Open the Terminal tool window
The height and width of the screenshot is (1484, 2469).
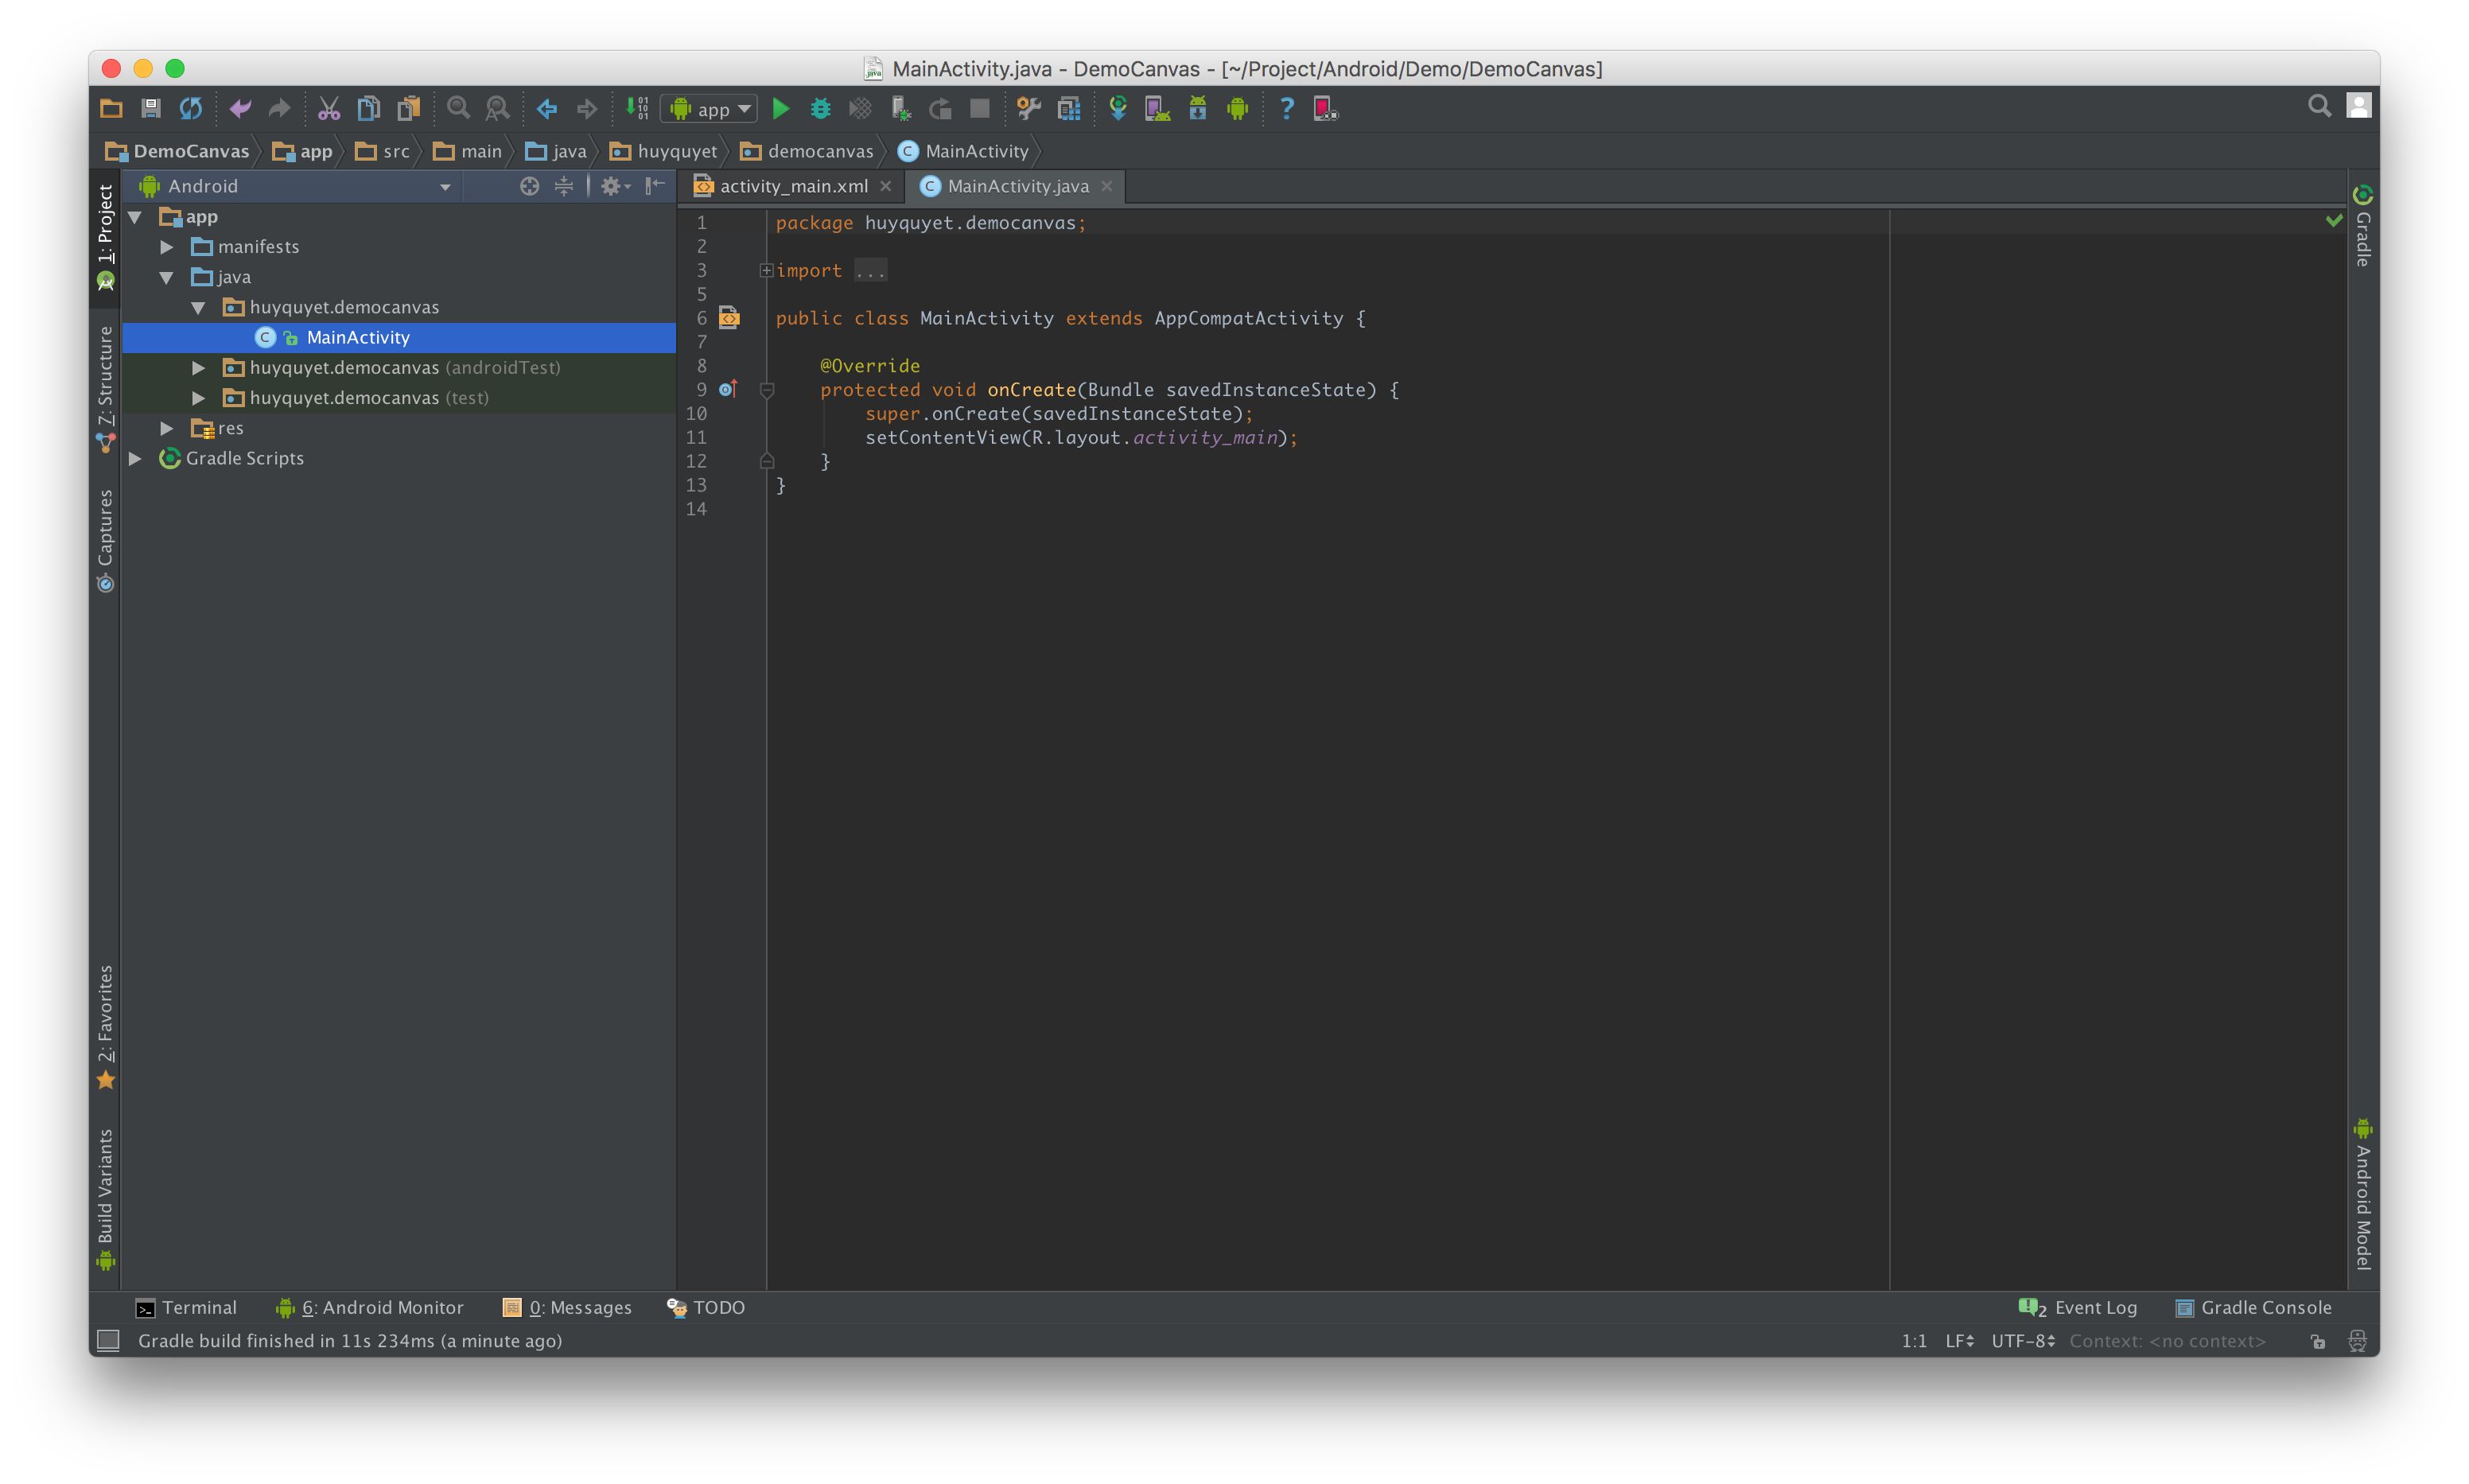tap(187, 1308)
